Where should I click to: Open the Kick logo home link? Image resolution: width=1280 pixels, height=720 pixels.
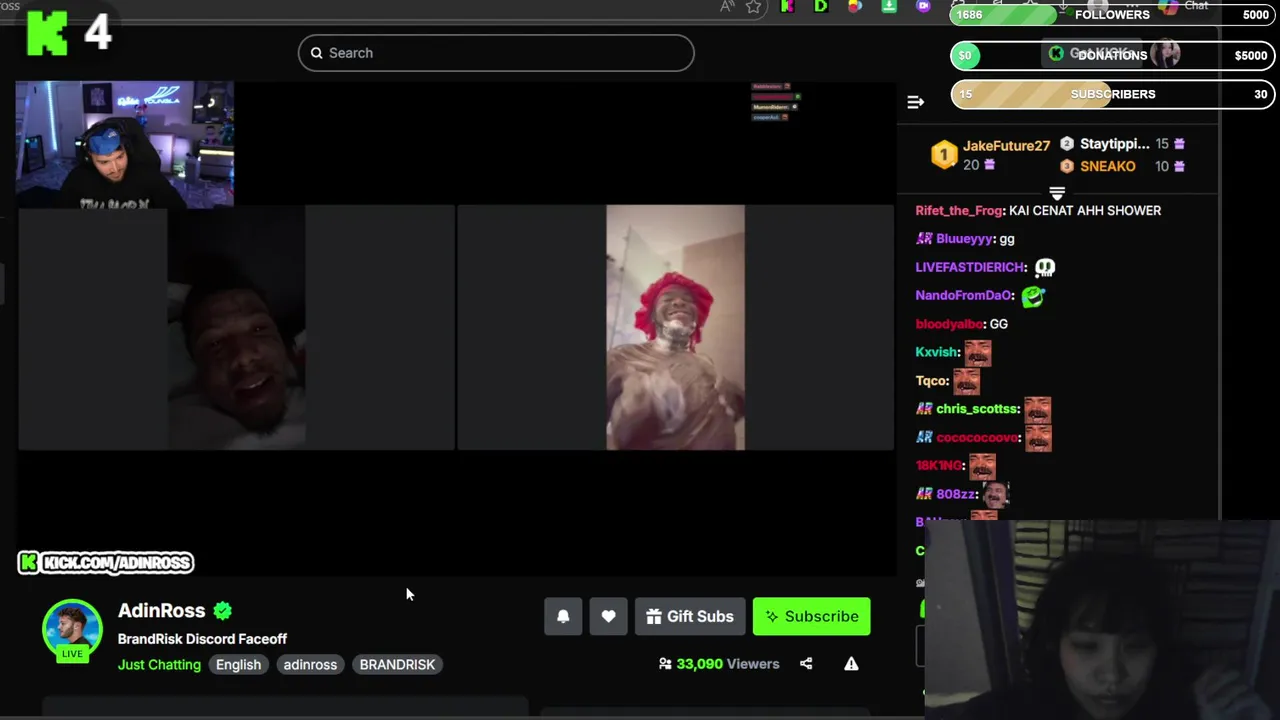pyautogui.click(x=47, y=33)
